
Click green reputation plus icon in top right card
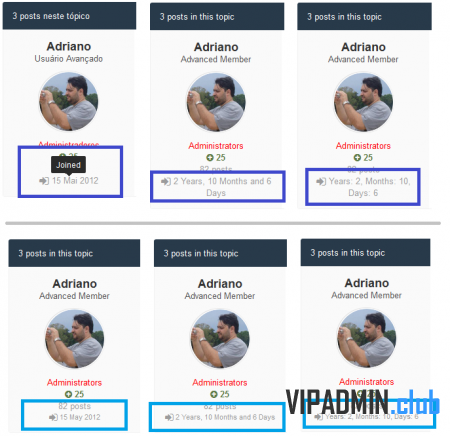(357, 158)
